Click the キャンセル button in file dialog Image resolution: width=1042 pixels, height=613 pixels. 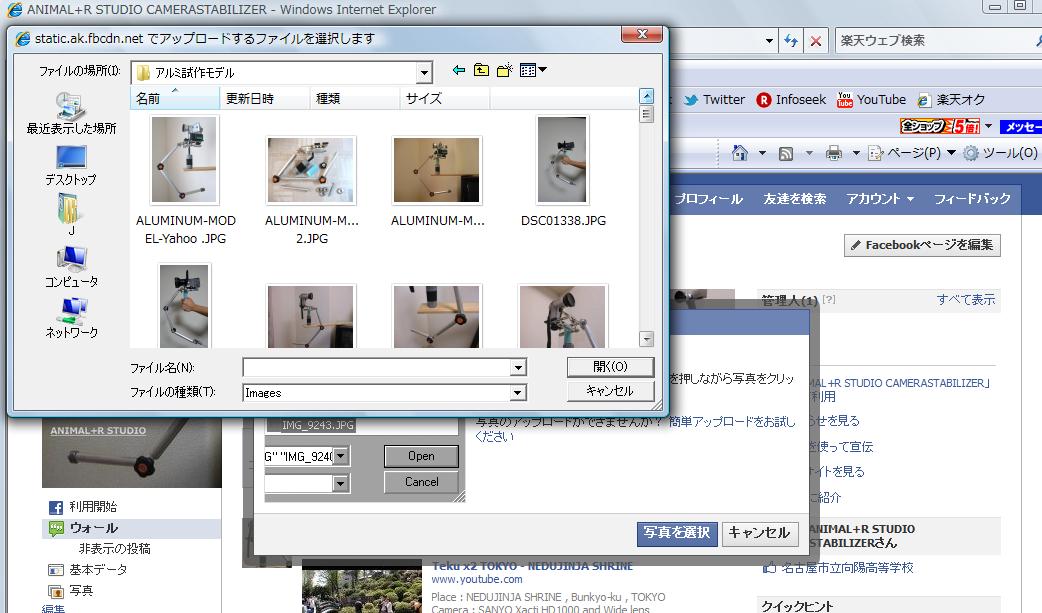pos(610,391)
